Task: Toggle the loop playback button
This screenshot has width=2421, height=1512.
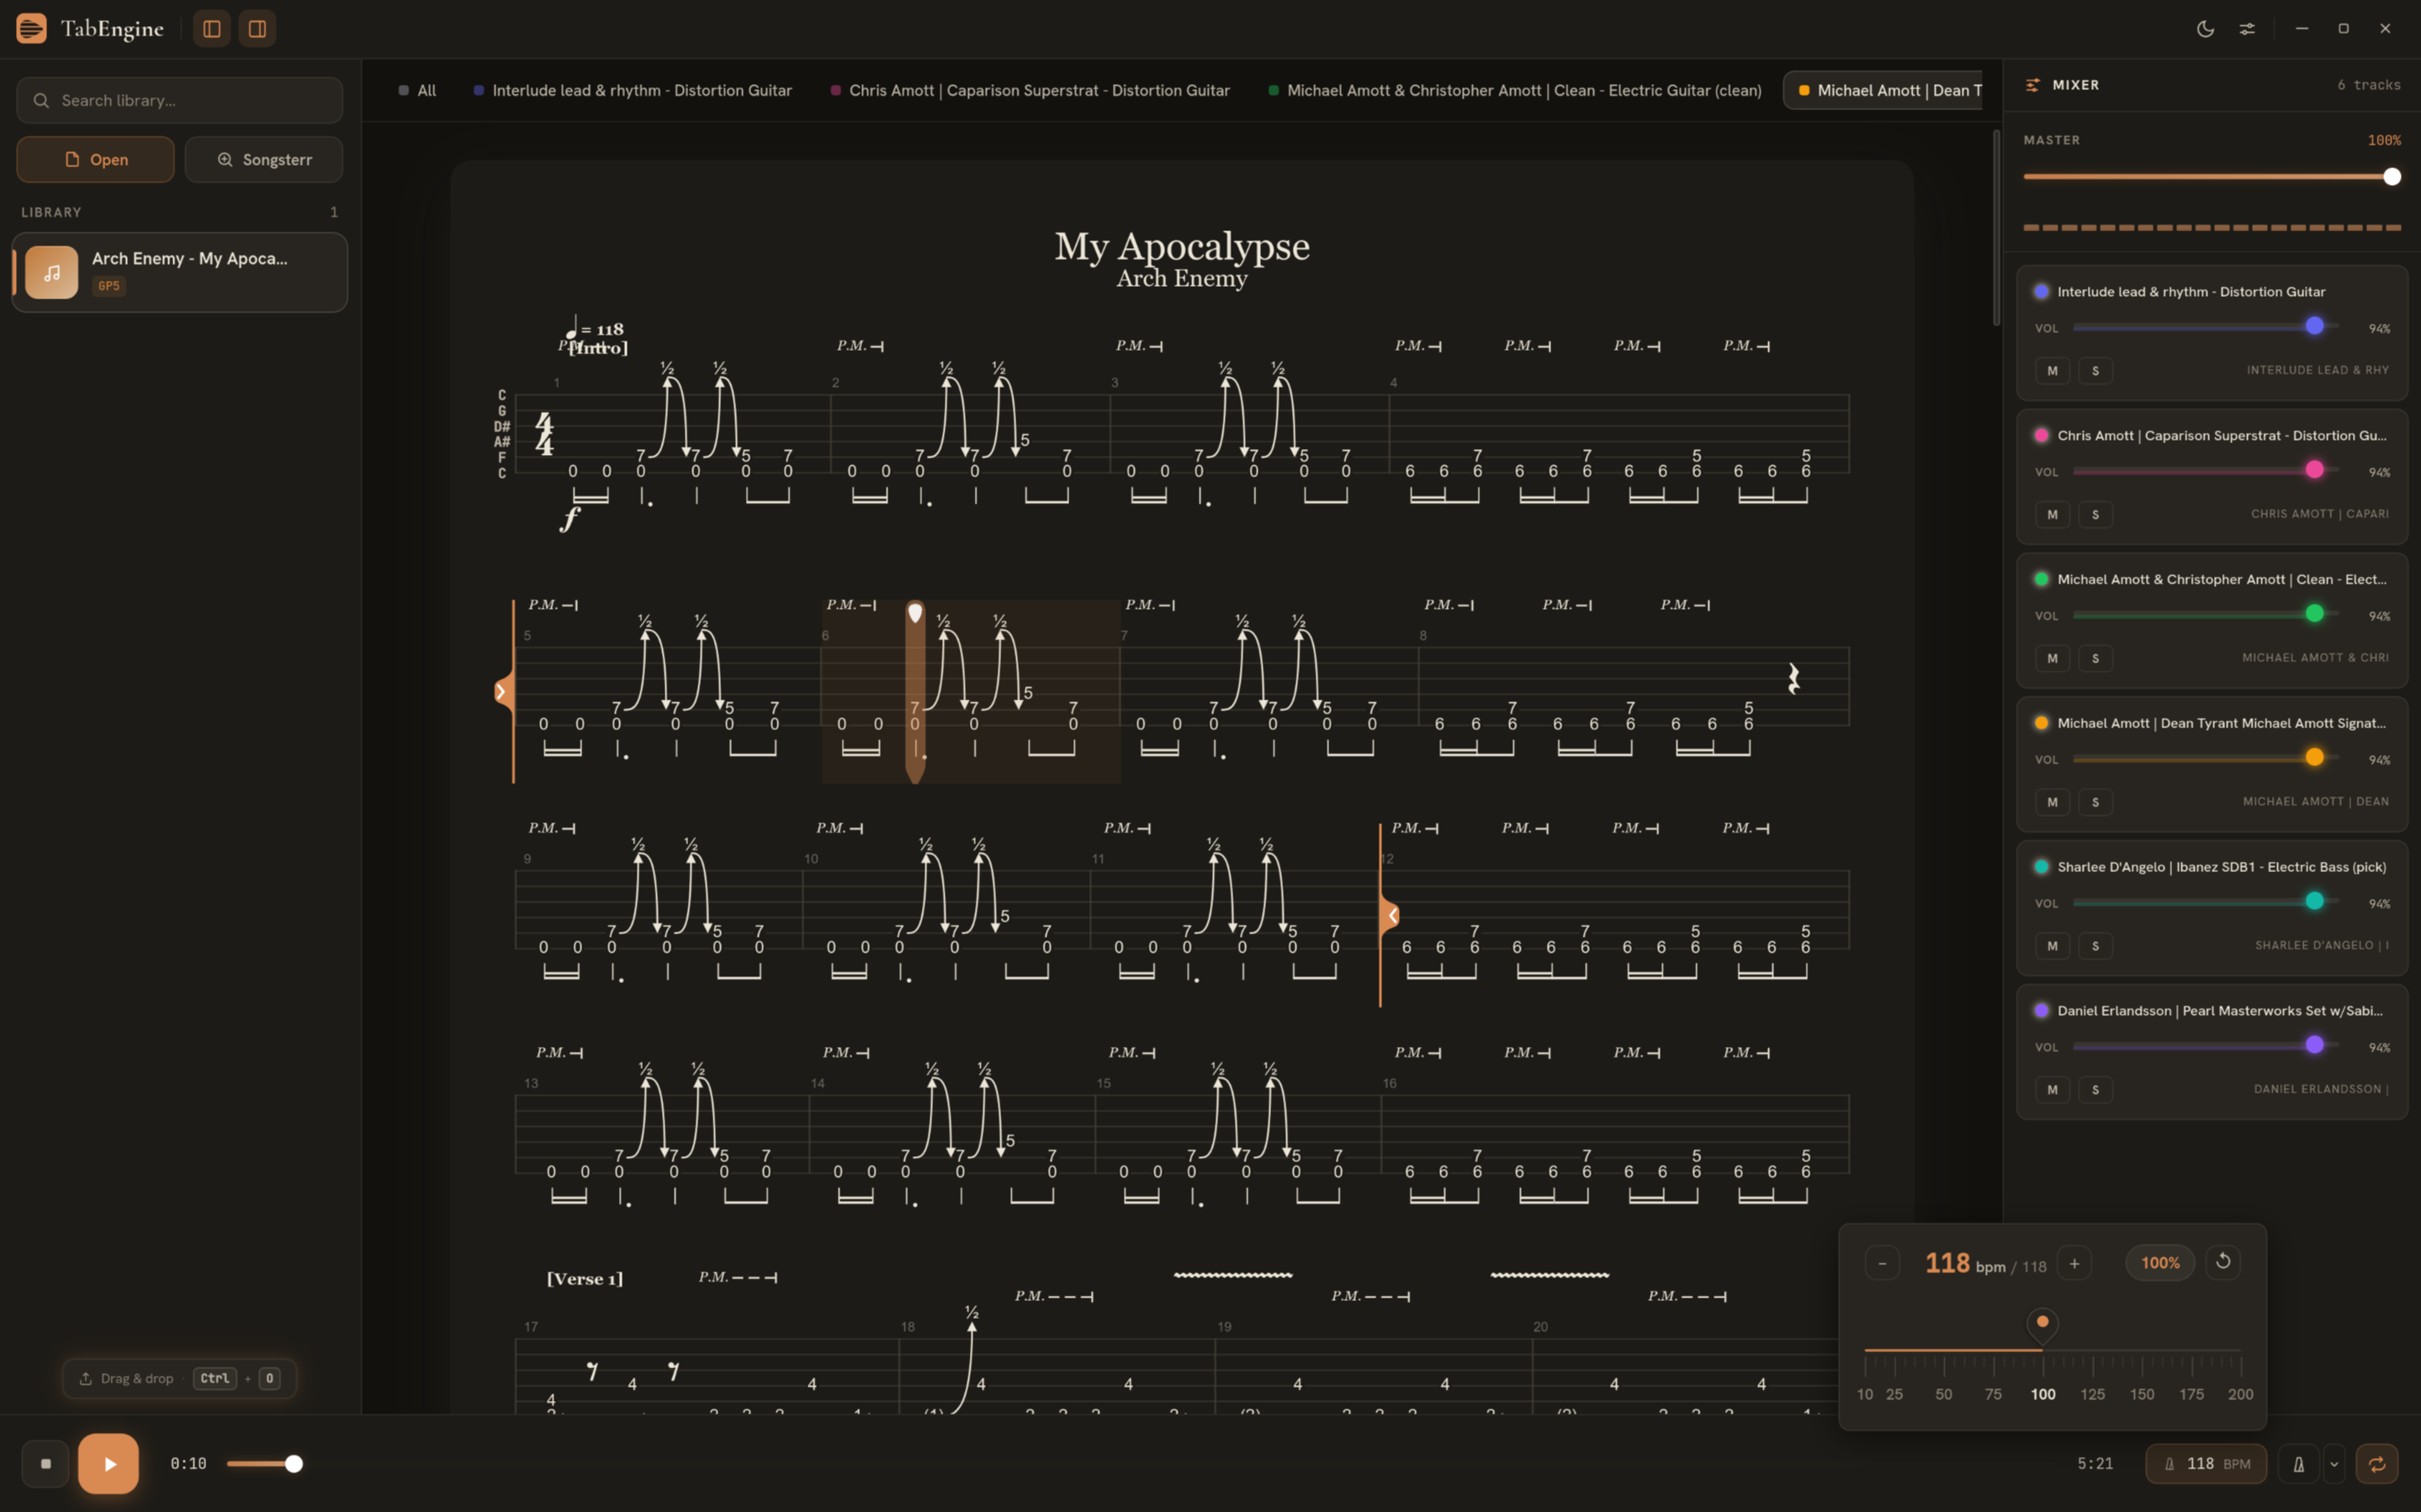Action: (x=2377, y=1464)
